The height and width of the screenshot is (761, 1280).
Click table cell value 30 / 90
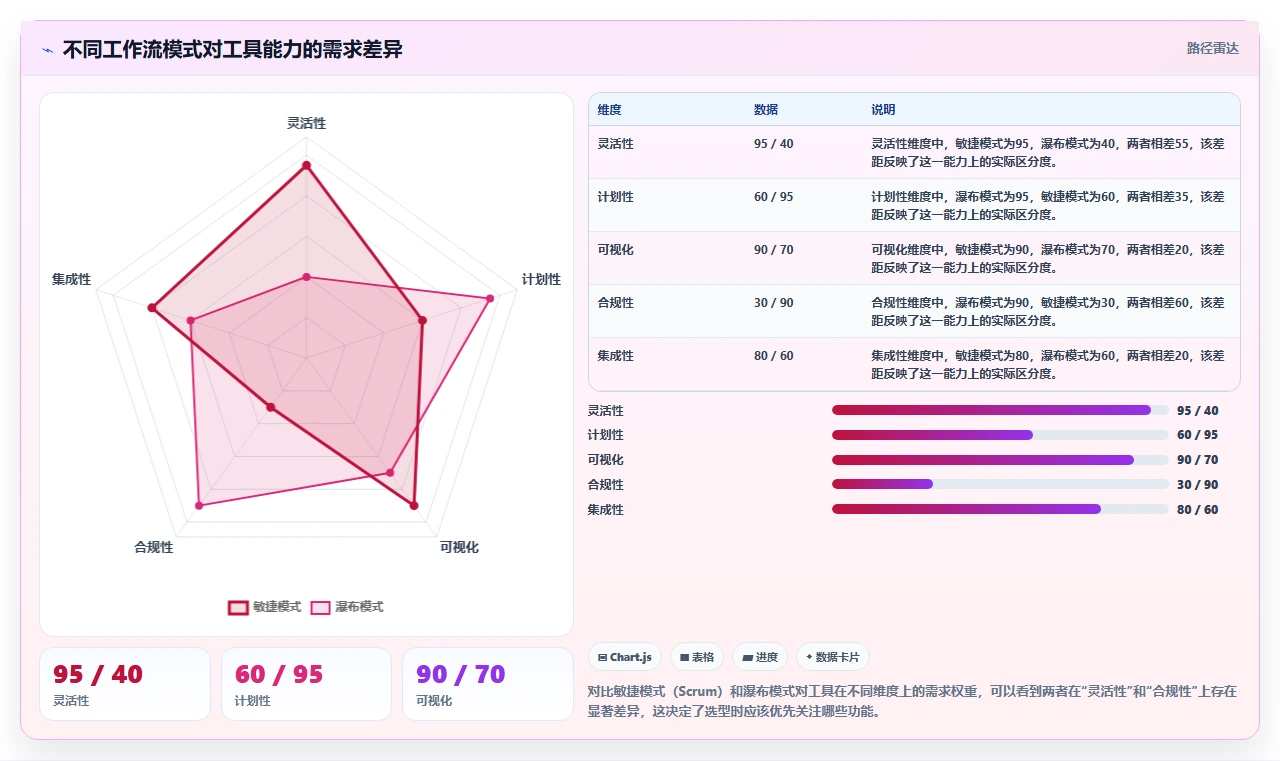(774, 303)
